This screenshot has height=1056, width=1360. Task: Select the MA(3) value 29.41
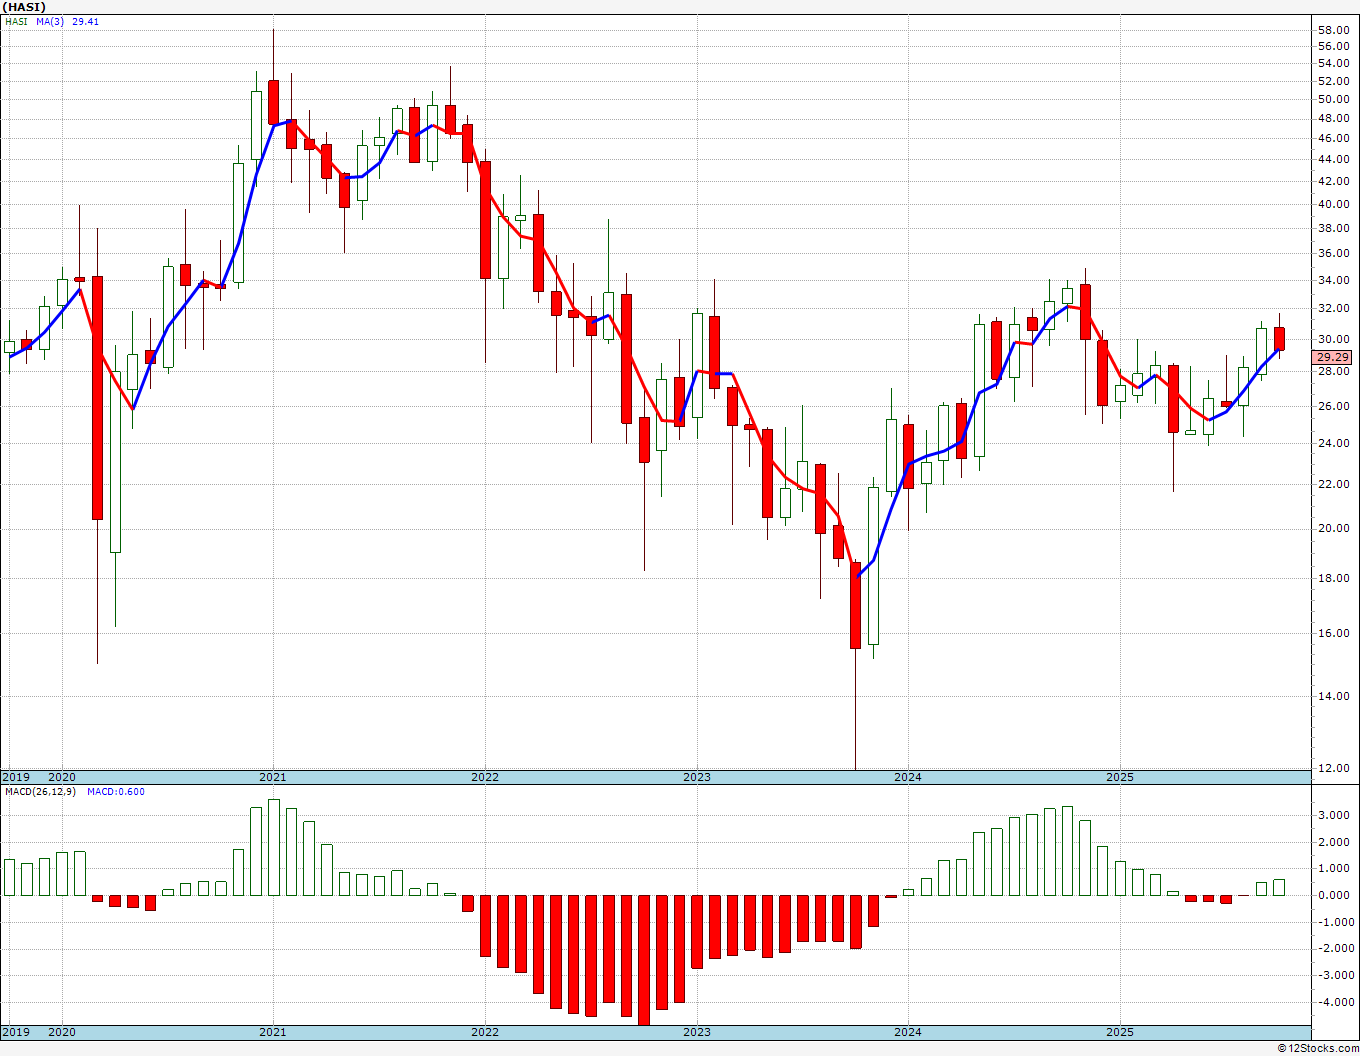(x=86, y=21)
